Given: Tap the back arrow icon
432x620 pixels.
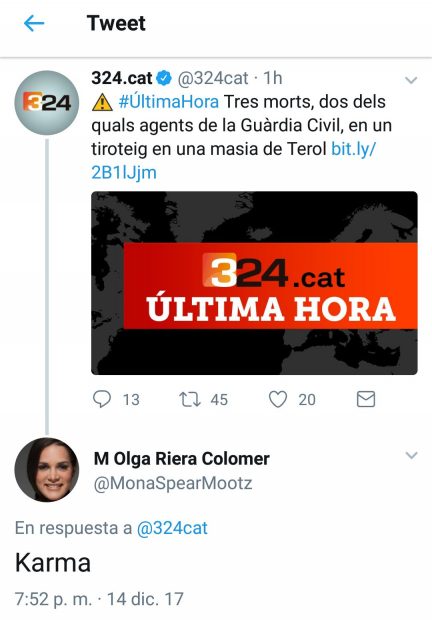Looking at the screenshot, I should [34, 24].
